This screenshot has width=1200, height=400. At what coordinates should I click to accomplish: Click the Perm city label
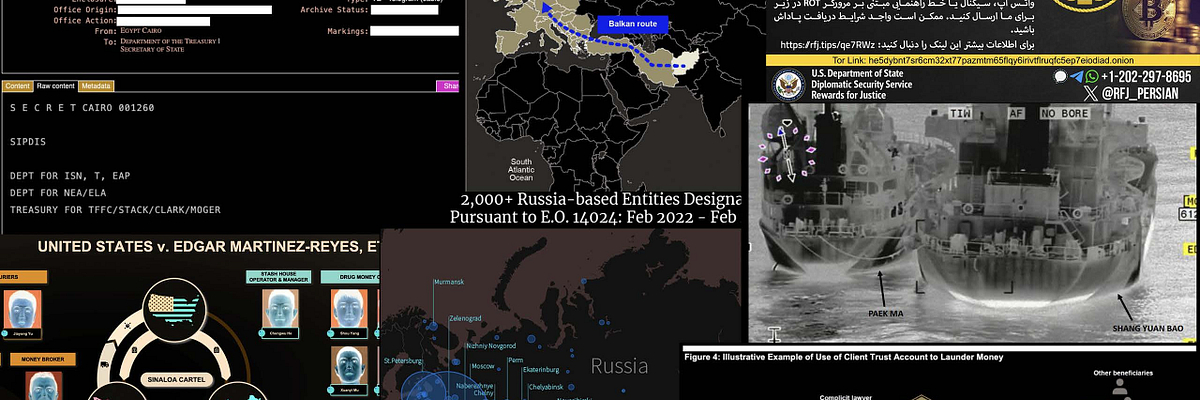point(516,358)
